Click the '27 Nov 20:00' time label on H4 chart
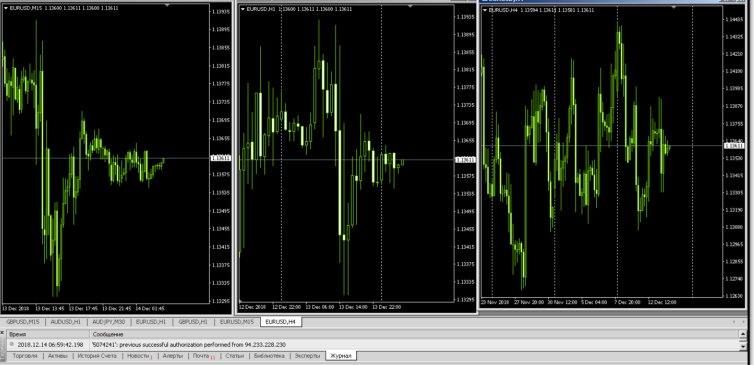 [530, 302]
